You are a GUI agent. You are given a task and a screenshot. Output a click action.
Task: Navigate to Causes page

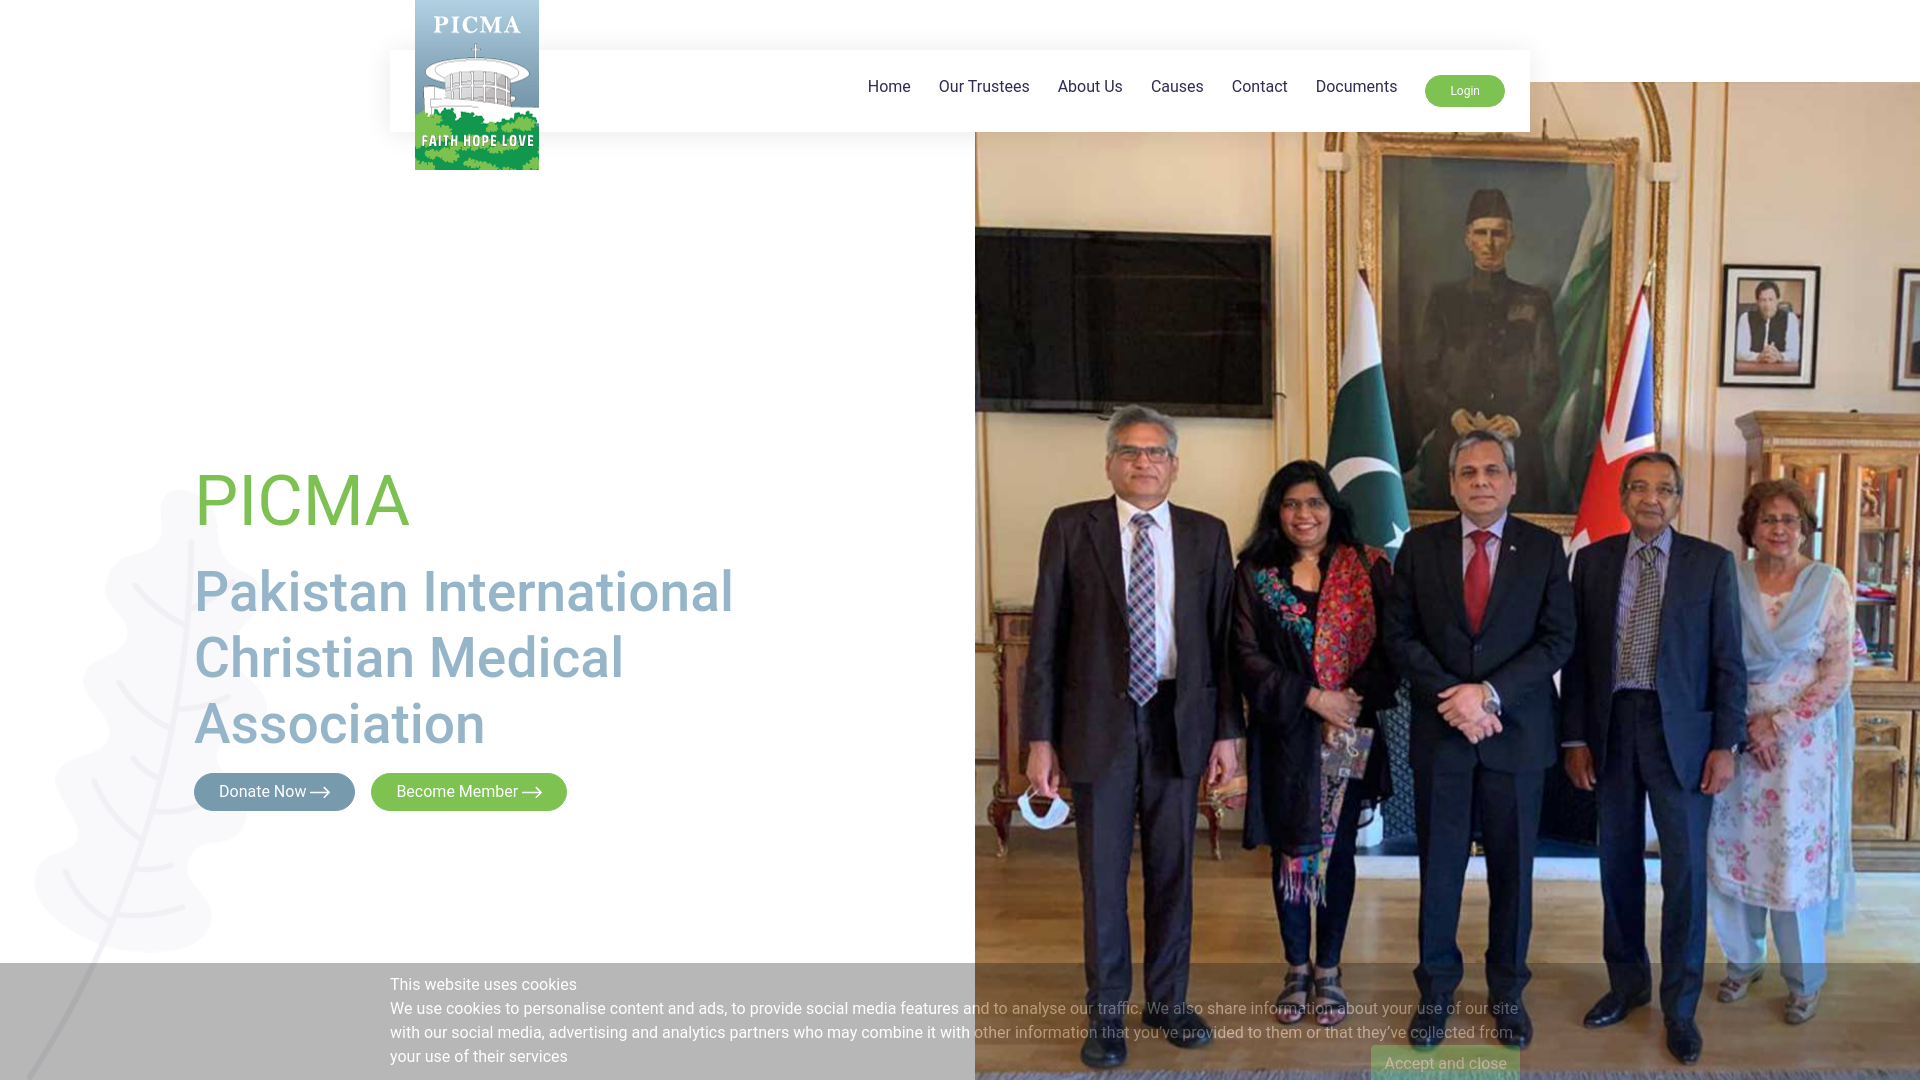click(1177, 87)
